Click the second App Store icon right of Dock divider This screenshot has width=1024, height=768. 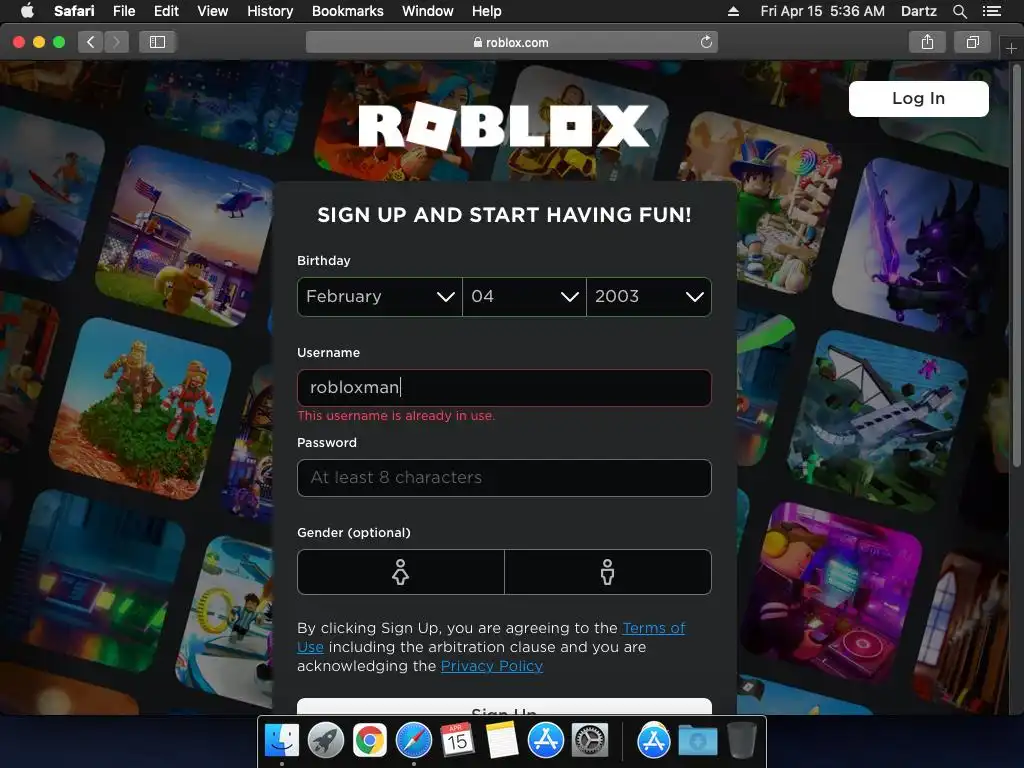(x=654, y=741)
